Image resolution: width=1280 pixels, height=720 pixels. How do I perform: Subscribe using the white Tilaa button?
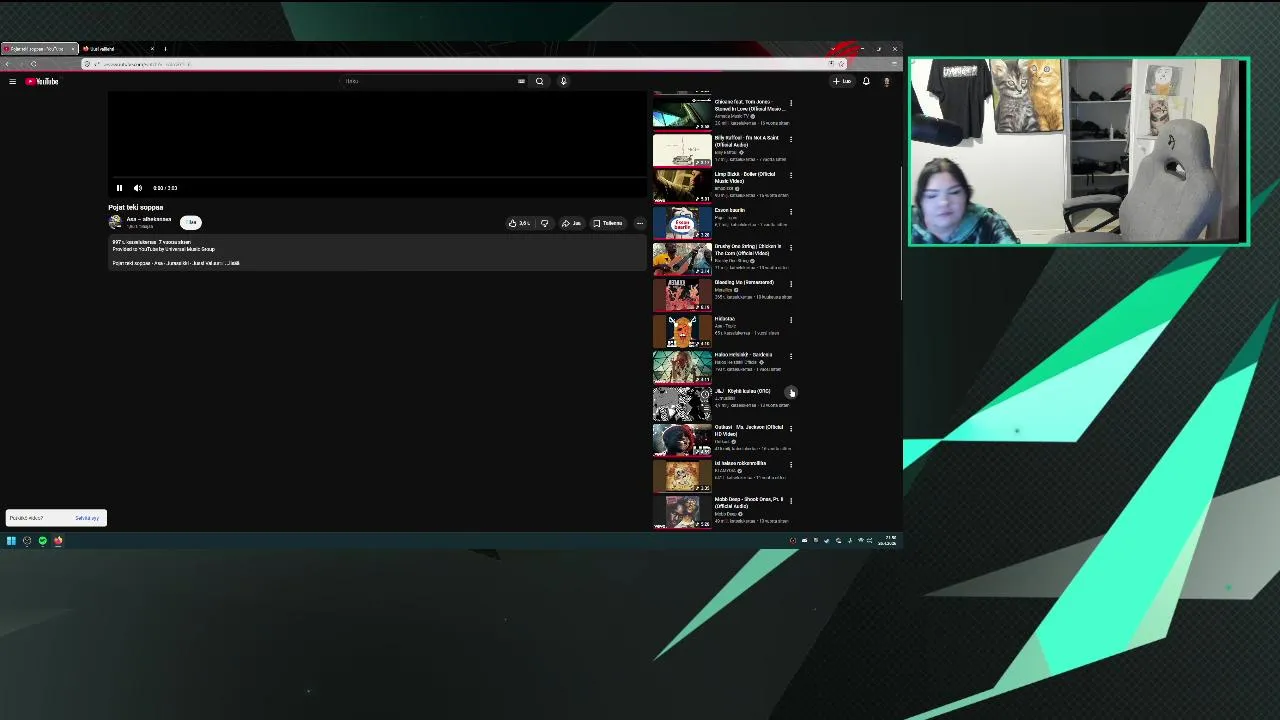[191, 222]
